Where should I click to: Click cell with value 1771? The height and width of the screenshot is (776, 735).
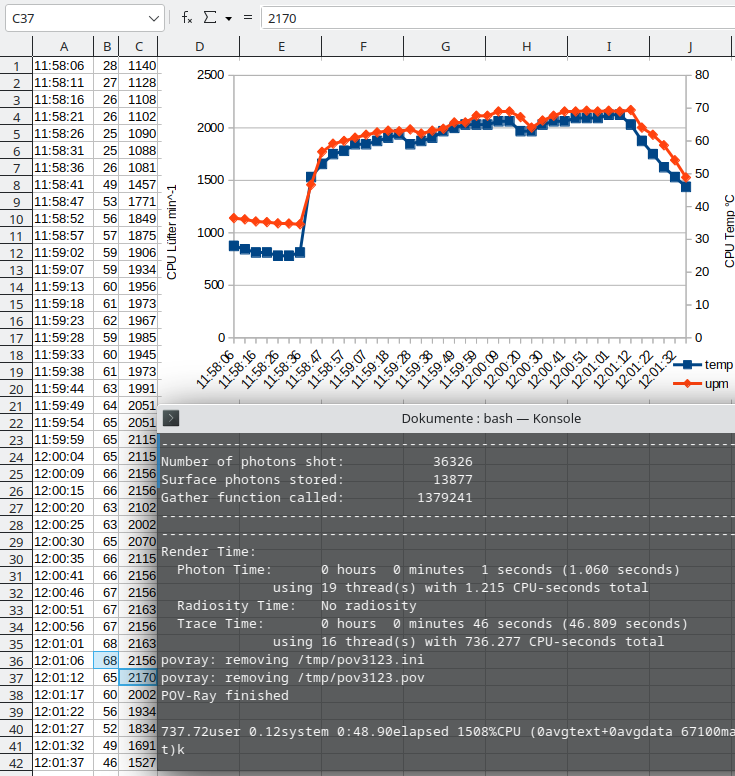[x=139, y=202]
